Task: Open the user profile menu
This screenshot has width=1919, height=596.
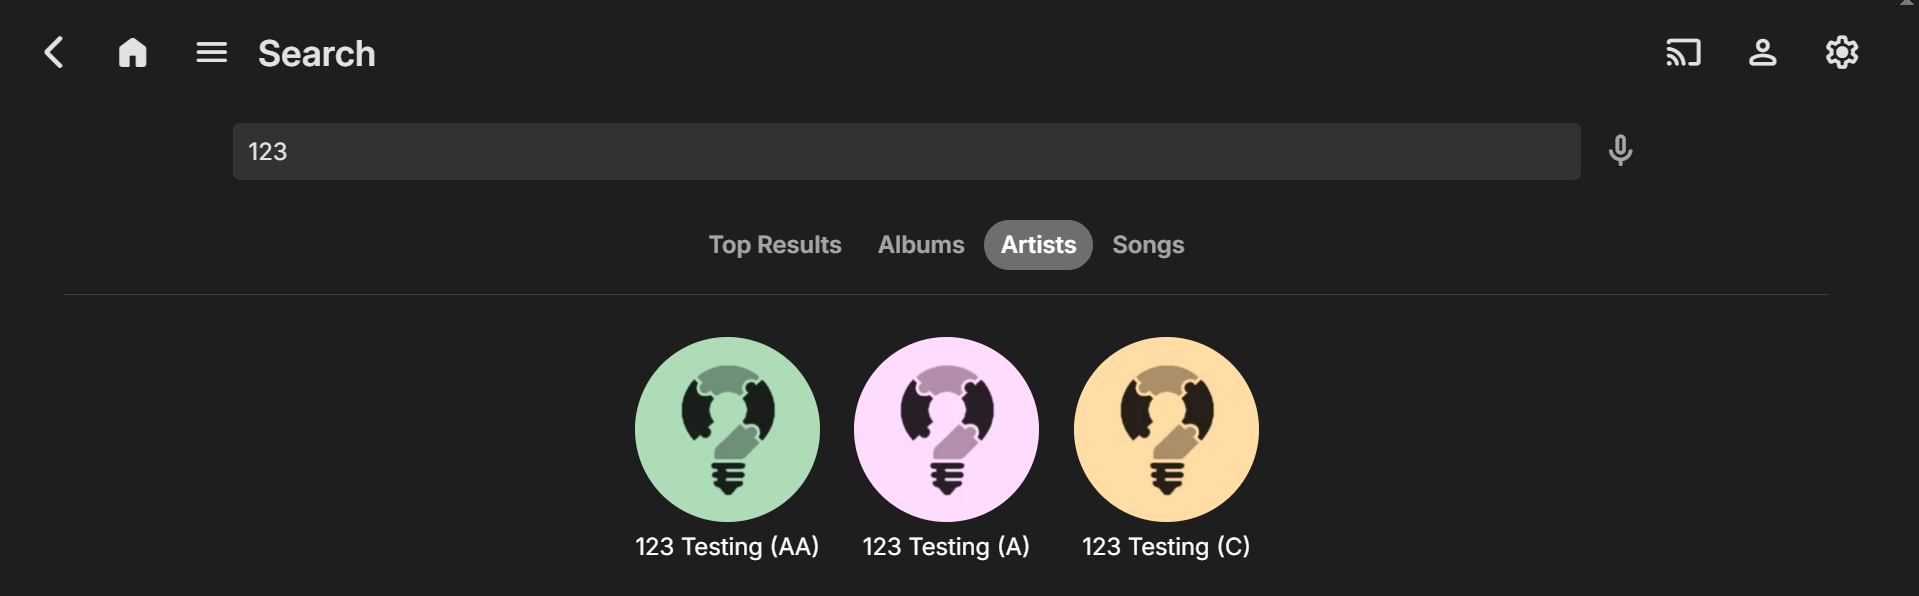Action: 1762,53
